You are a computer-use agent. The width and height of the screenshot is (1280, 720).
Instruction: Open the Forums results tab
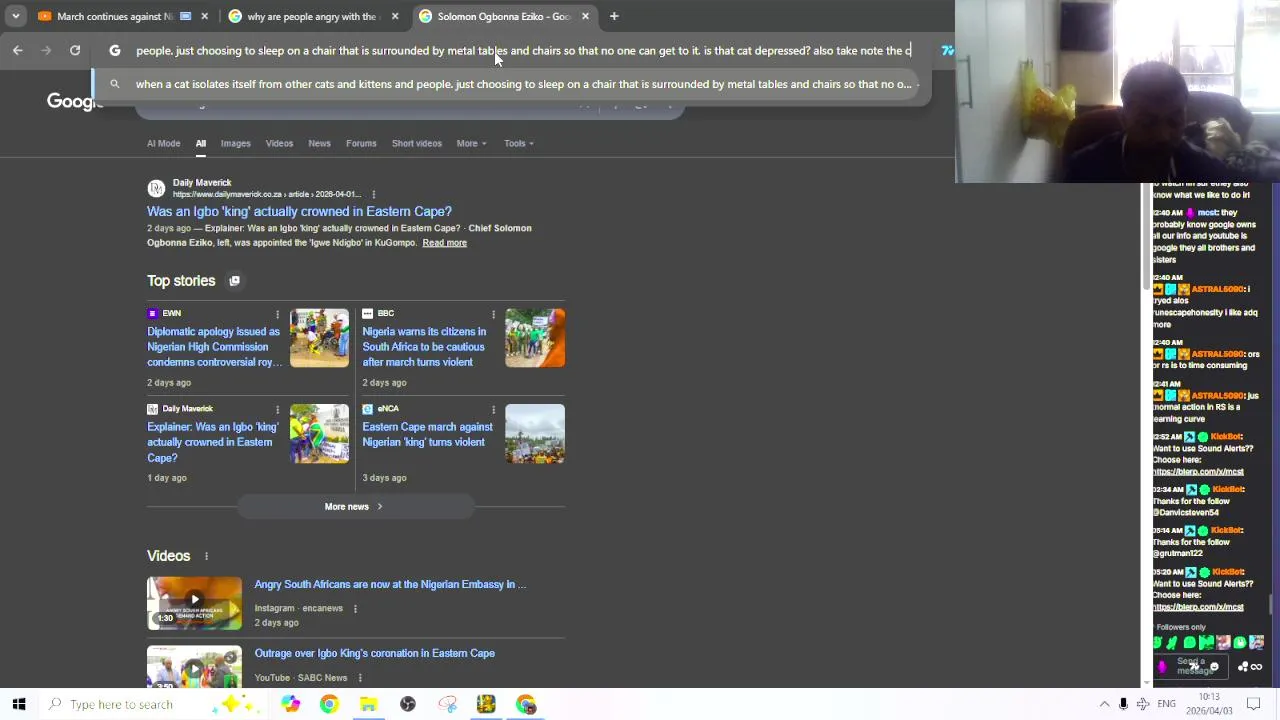tap(361, 143)
